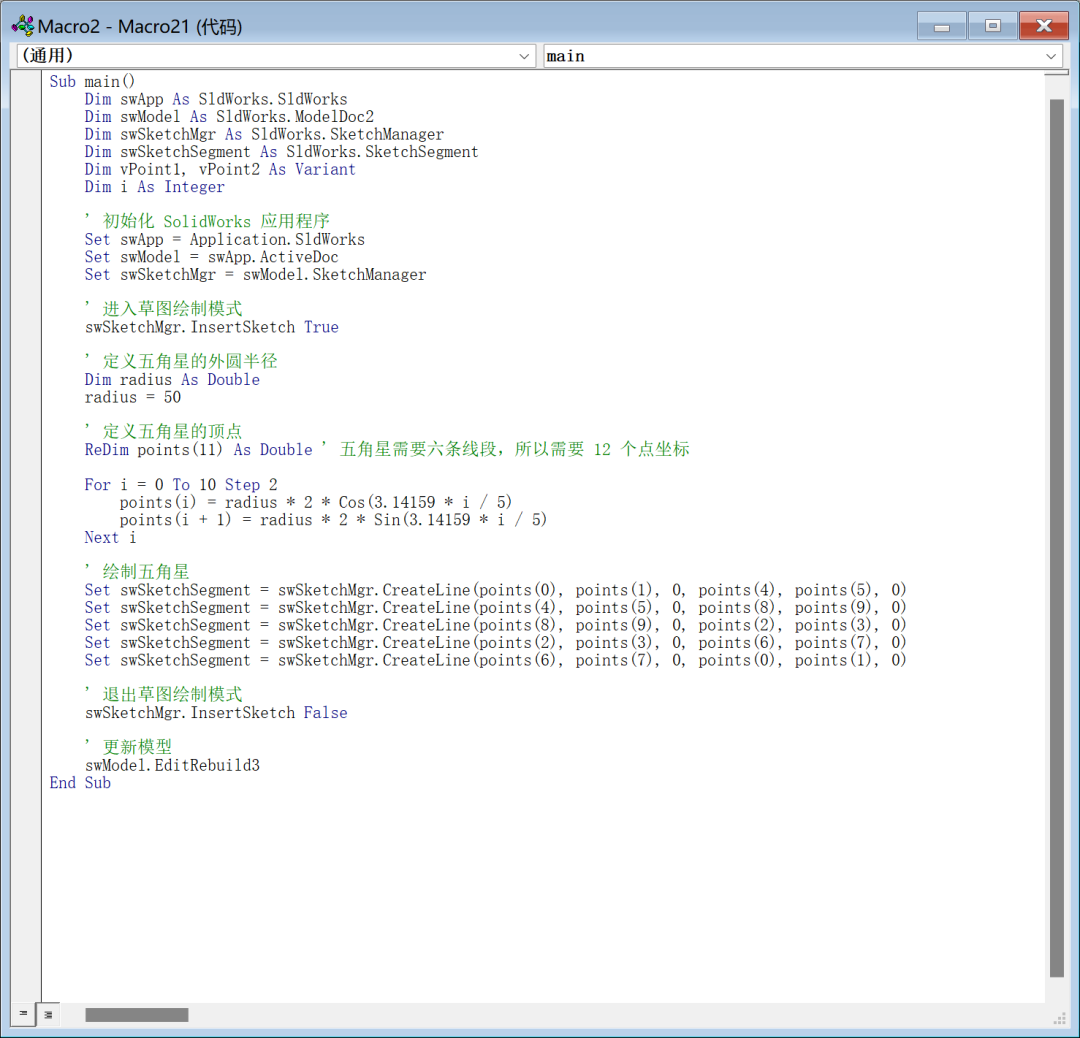
Task: Click the split bar above the vertical scrollbar
Action: coord(1057,72)
